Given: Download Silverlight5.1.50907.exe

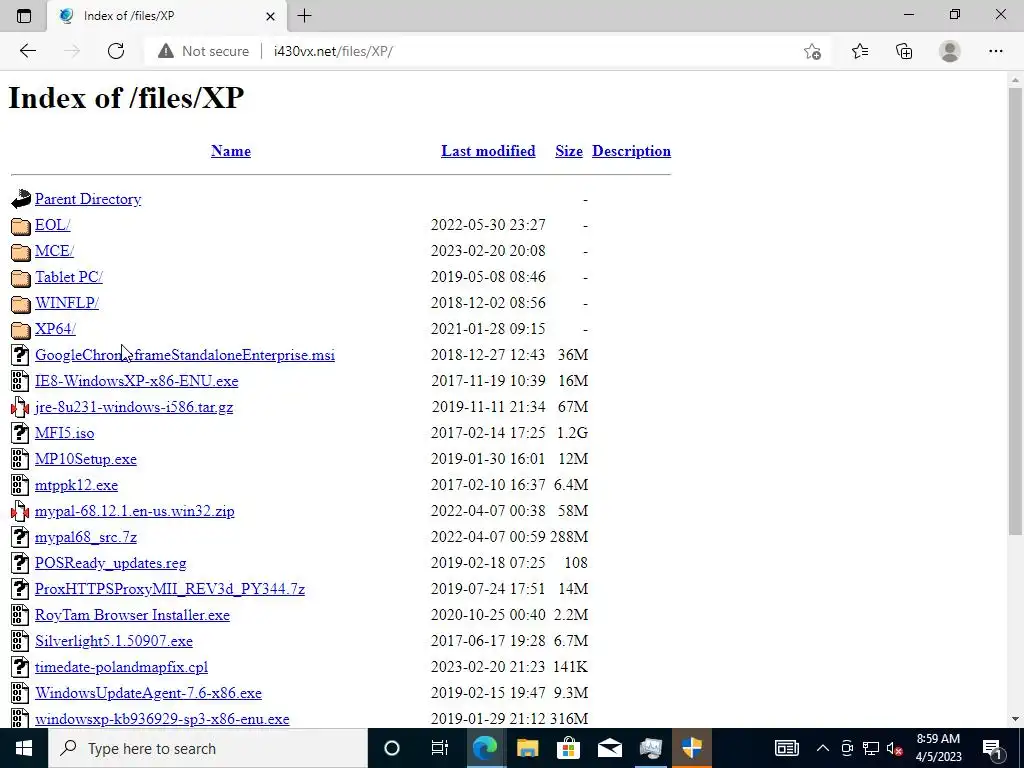Looking at the screenshot, I should tap(114, 641).
